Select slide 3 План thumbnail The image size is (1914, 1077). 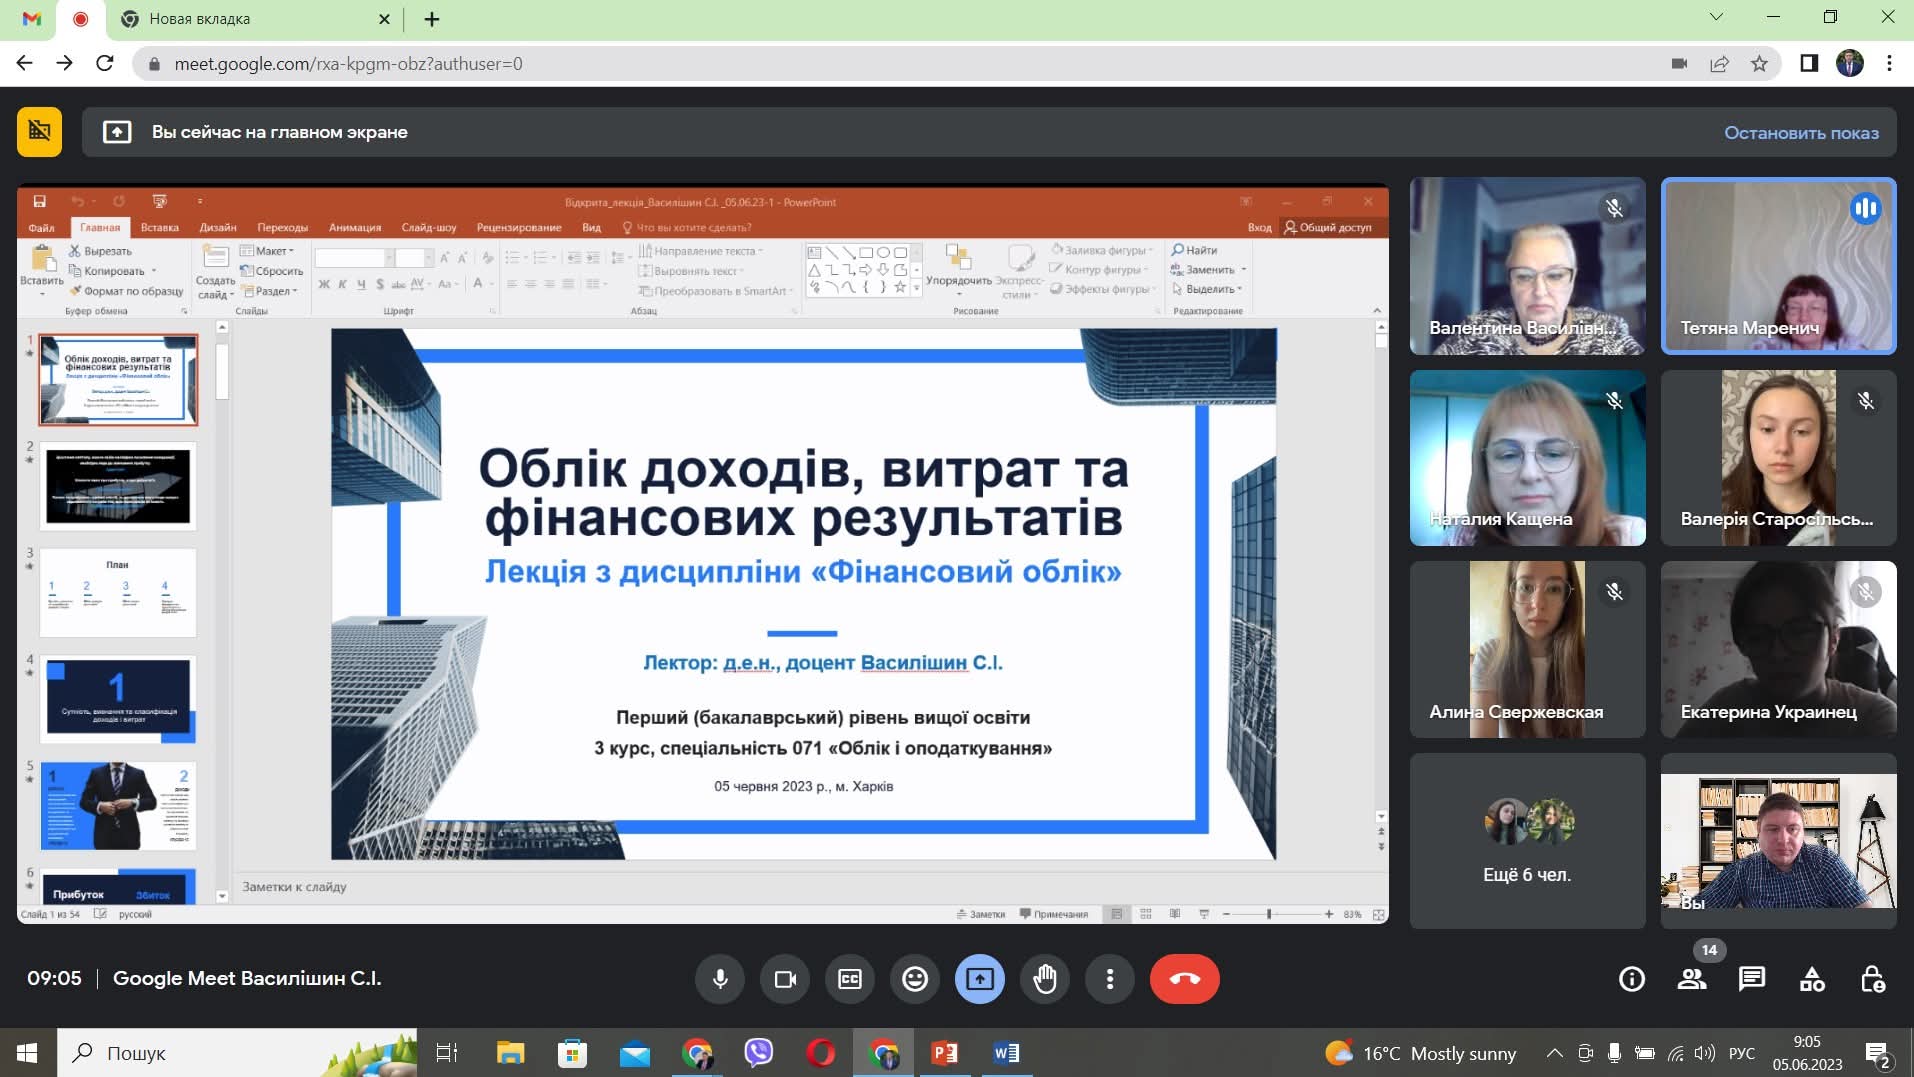(x=118, y=593)
